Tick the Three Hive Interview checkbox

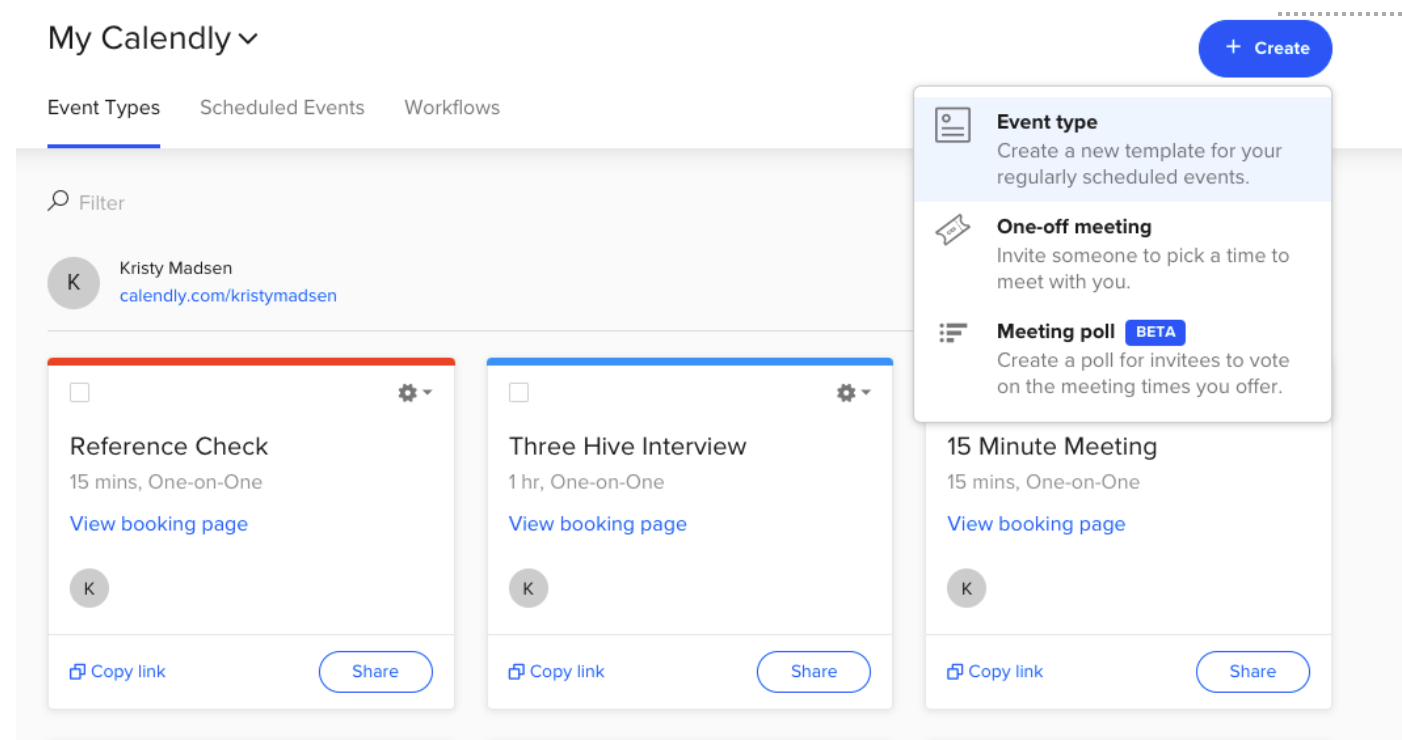coord(518,393)
